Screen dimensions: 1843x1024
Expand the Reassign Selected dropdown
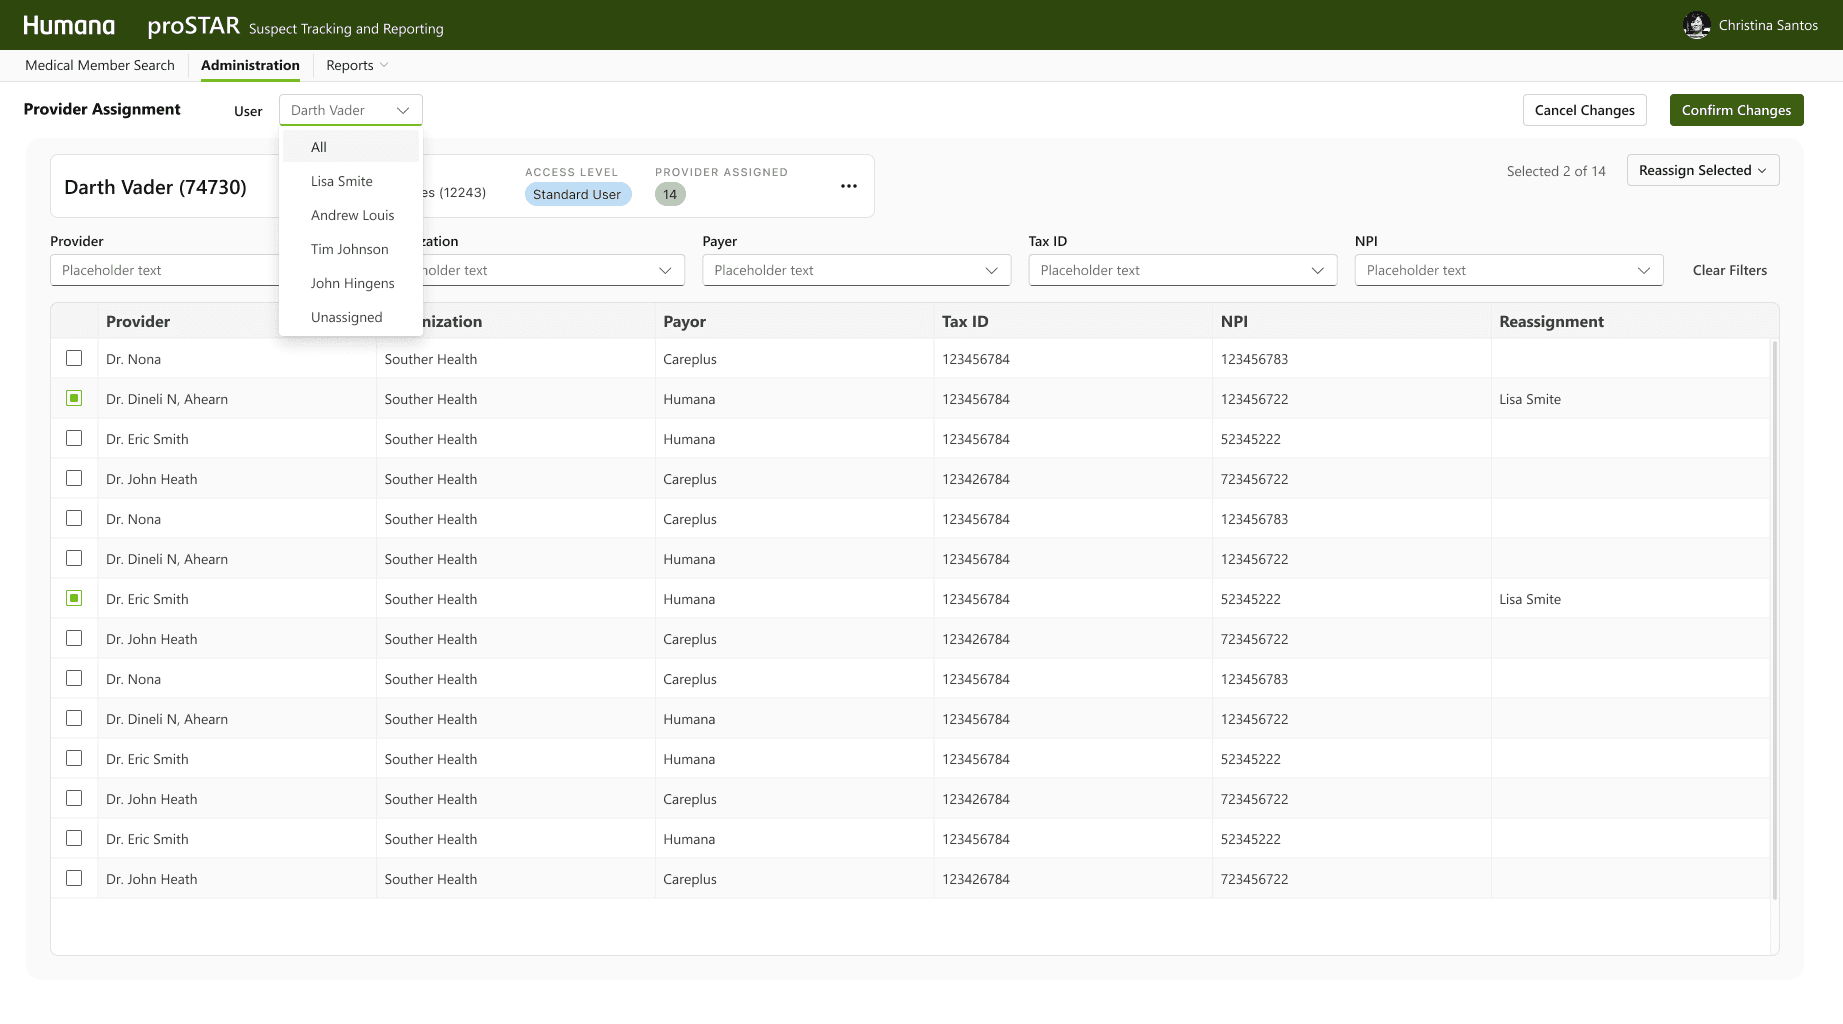click(x=1703, y=170)
